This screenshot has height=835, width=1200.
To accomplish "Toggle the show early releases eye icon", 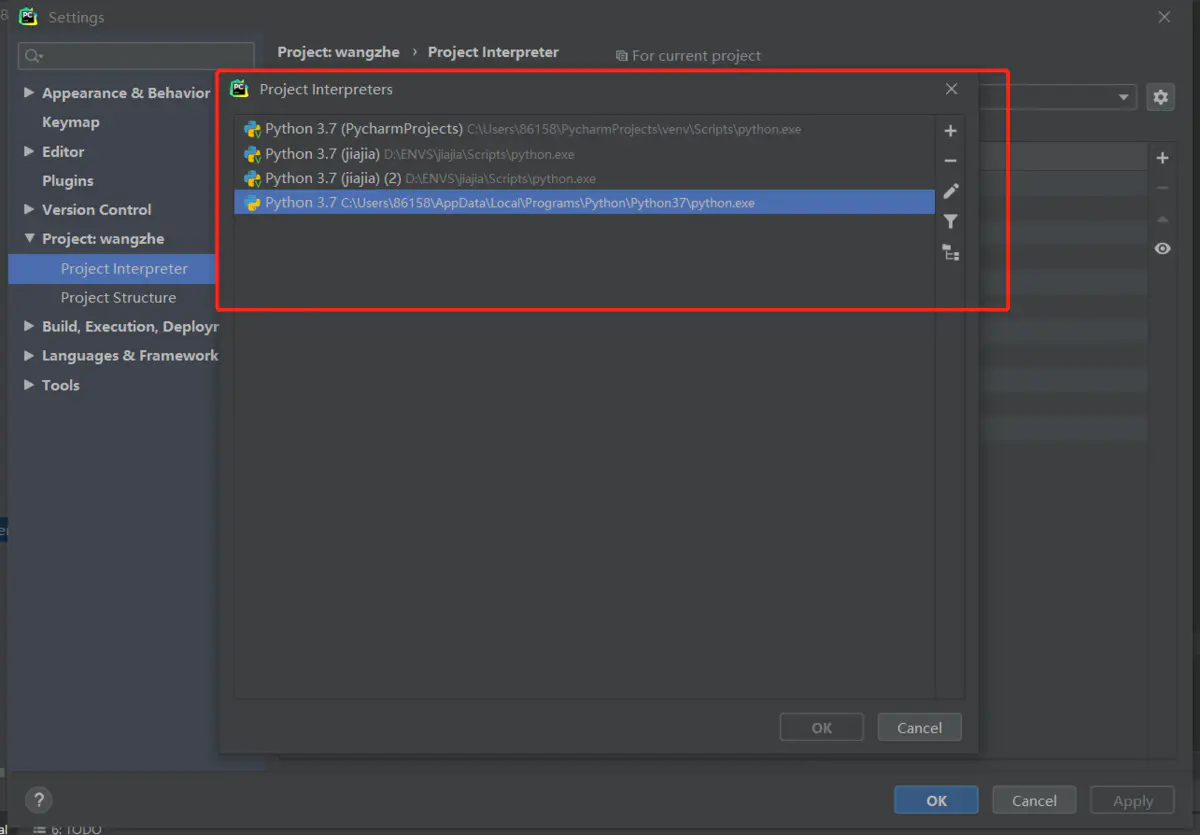I will pos(1162,248).
